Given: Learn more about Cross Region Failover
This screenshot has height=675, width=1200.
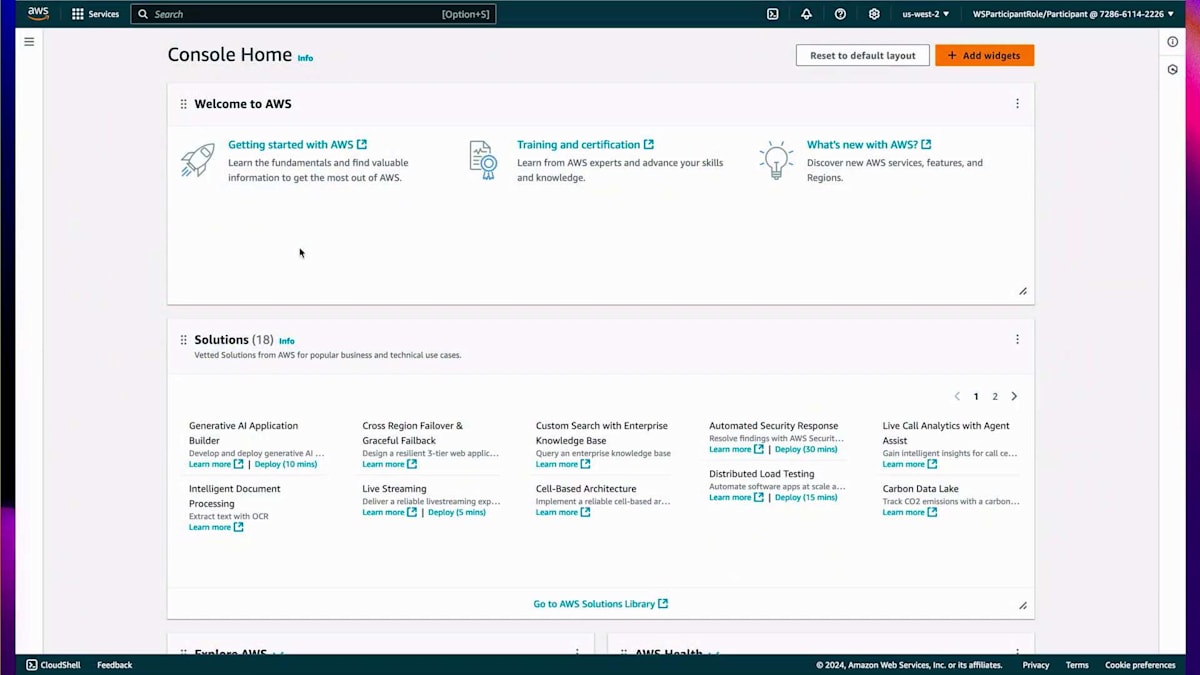Looking at the screenshot, I should [x=389, y=464].
